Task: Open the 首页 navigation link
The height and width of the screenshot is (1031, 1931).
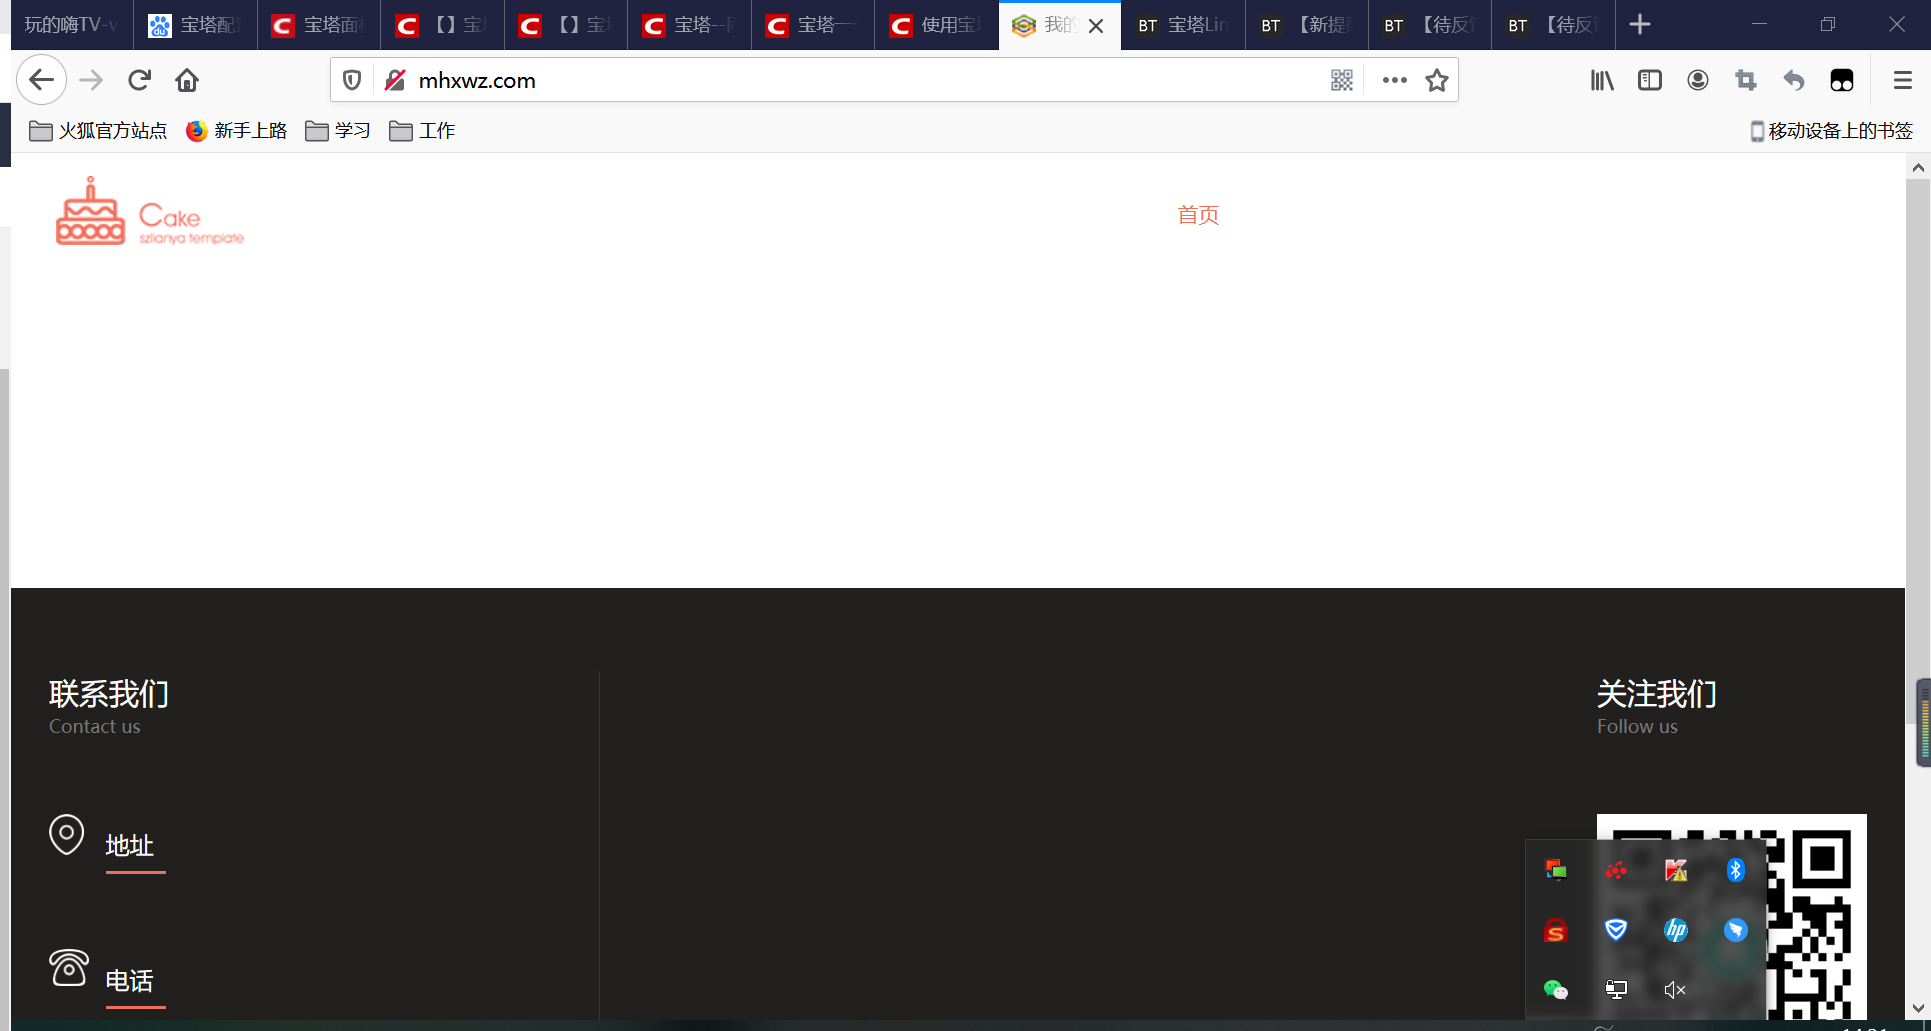Action: (x=1198, y=215)
